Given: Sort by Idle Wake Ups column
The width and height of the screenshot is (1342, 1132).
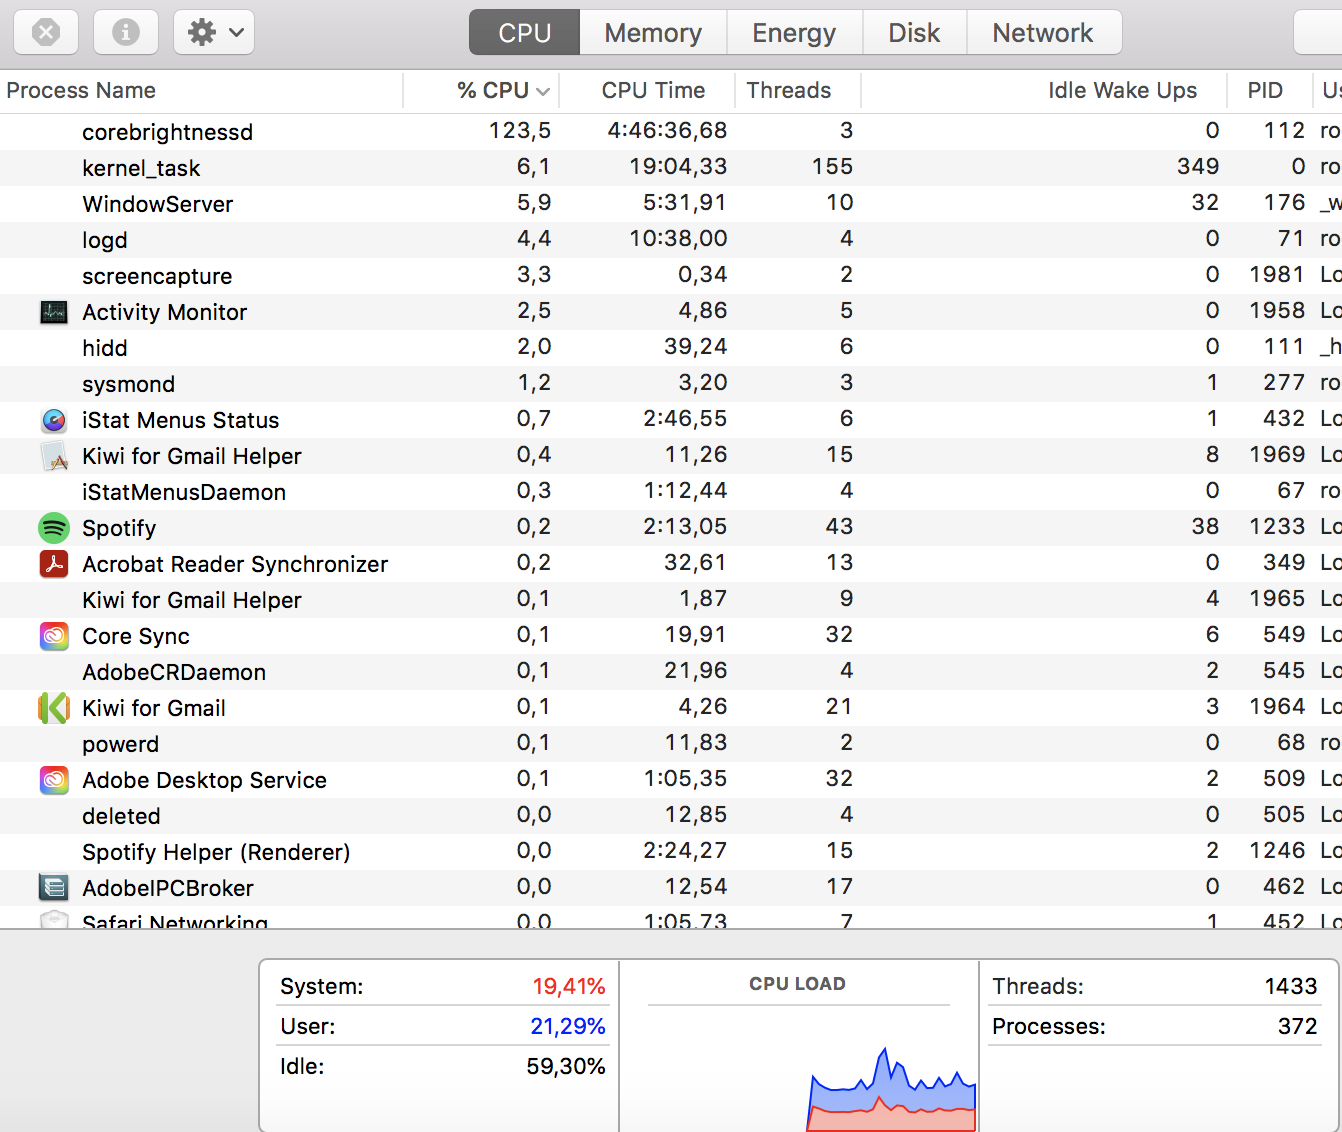Looking at the screenshot, I should (1121, 91).
